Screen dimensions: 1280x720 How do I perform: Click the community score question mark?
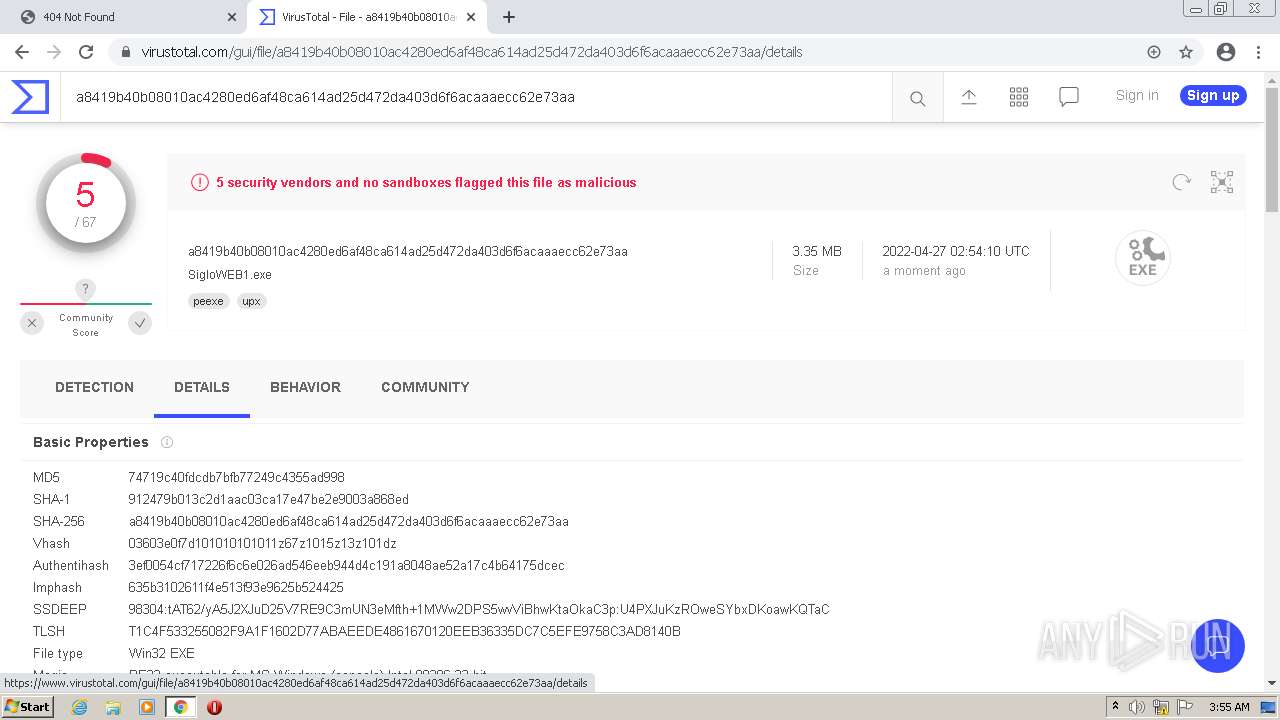[85, 289]
